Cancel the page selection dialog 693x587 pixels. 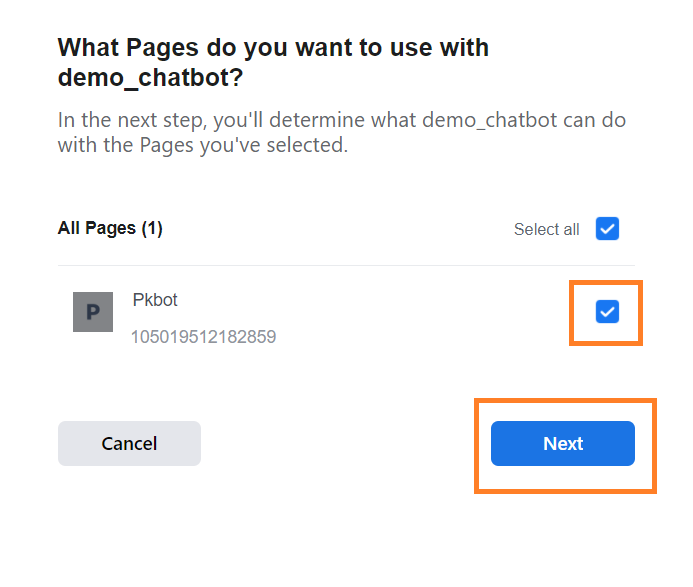click(129, 443)
